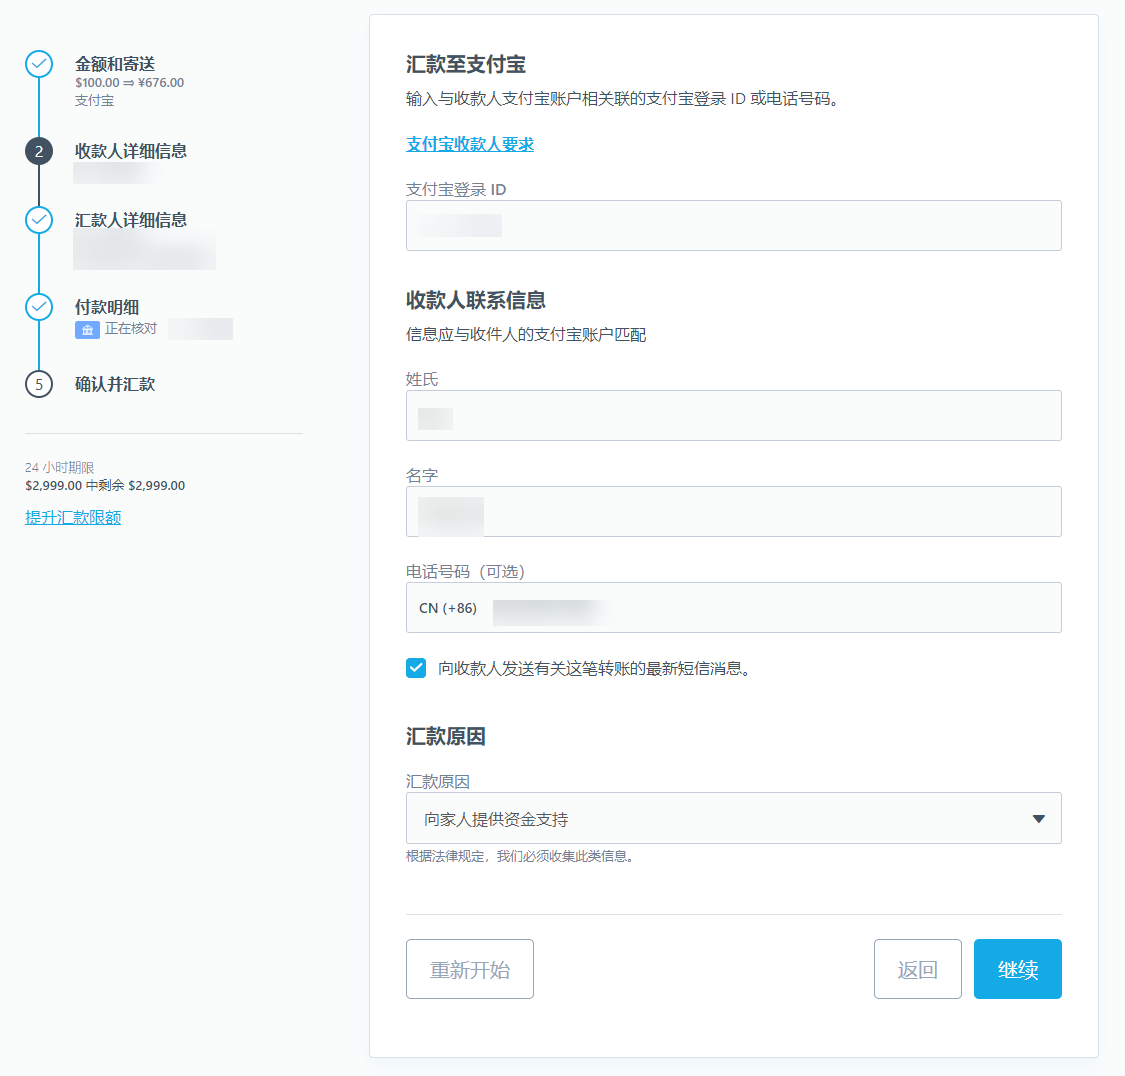Click the $100.00 ⇒ ¥676.00 amount text

pyautogui.click(x=130, y=82)
